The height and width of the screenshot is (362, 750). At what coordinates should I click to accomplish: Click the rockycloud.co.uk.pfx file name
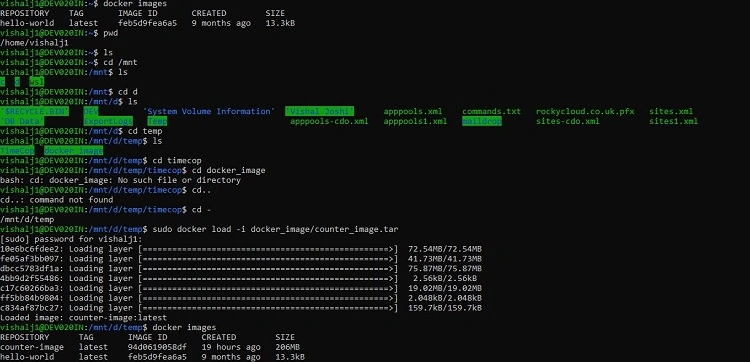coord(585,111)
